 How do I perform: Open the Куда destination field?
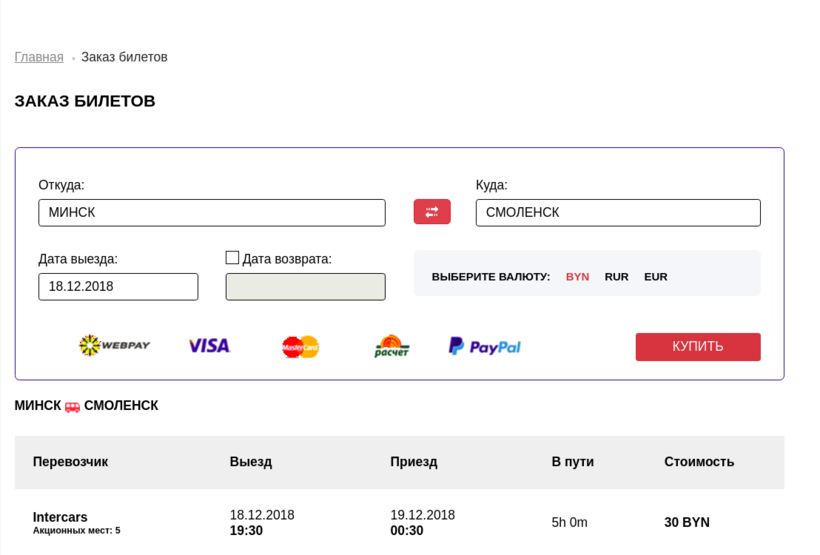pyautogui.click(x=617, y=213)
